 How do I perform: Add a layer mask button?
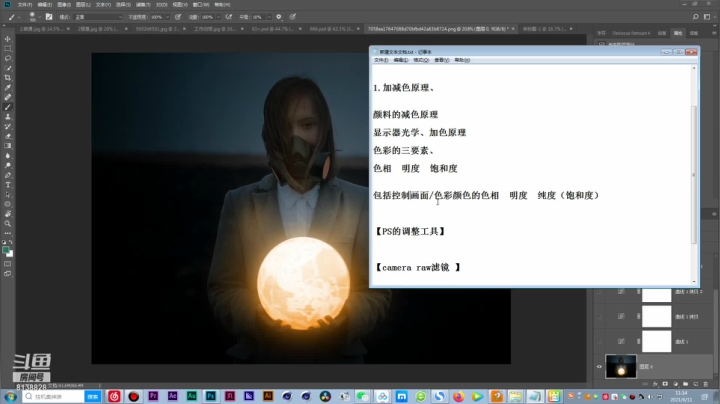point(665,384)
